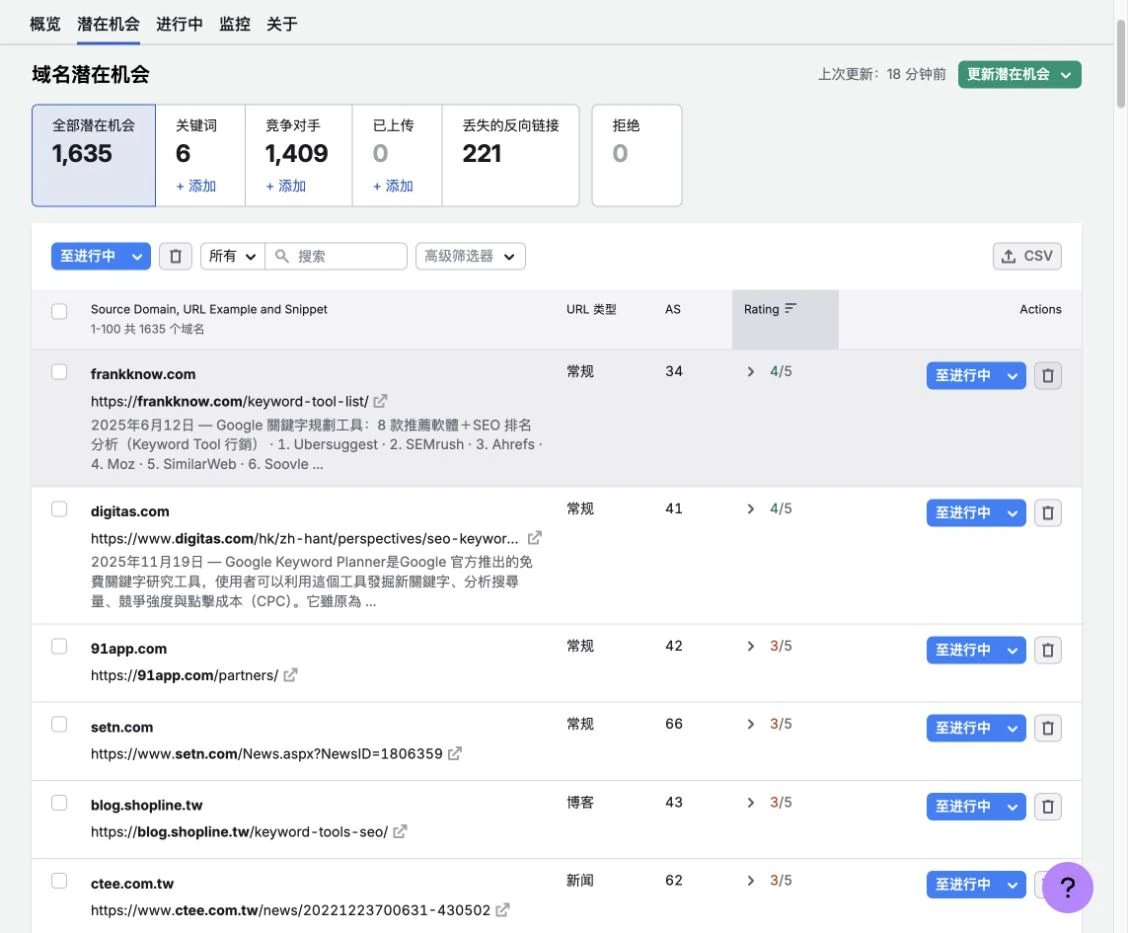Open setn.com news external link icon
The width and height of the screenshot is (1128, 933).
pyautogui.click(x=455, y=753)
